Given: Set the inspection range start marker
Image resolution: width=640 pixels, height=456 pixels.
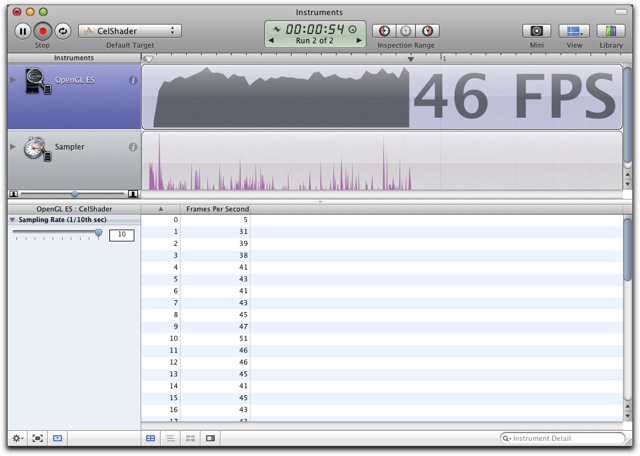Looking at the screenshot, I should click(x=384, y=31).
